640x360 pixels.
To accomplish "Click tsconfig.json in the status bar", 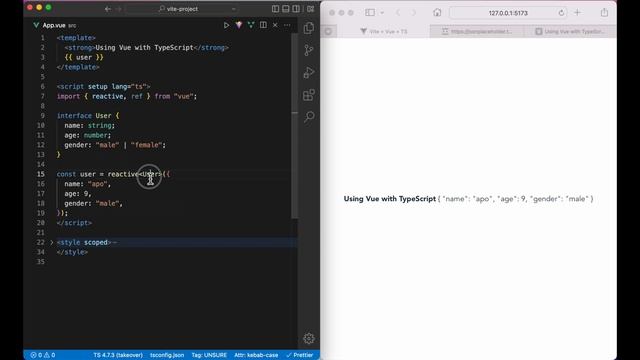I will [167, 355].
